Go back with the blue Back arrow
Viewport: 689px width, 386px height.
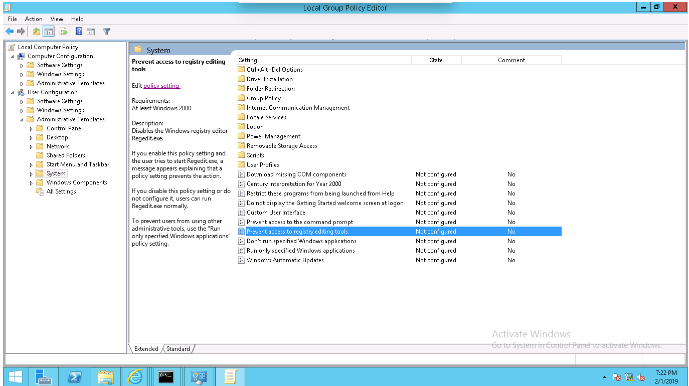[9, 31]
